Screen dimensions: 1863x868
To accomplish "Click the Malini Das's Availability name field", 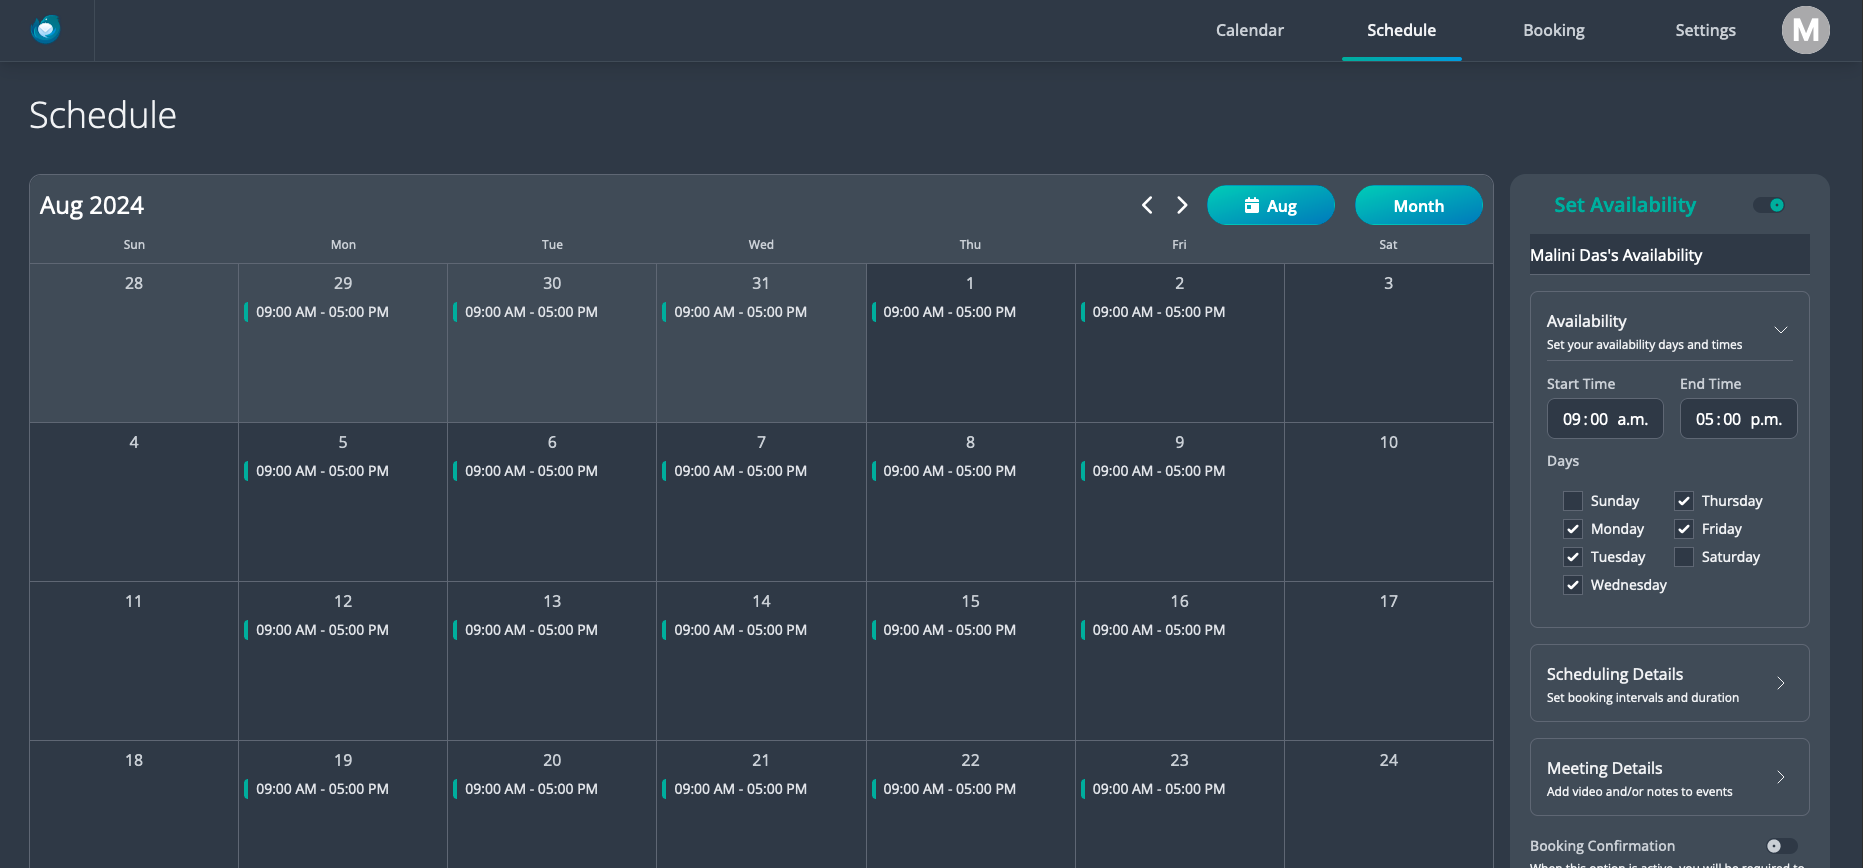I will (x=1669, y=255).
